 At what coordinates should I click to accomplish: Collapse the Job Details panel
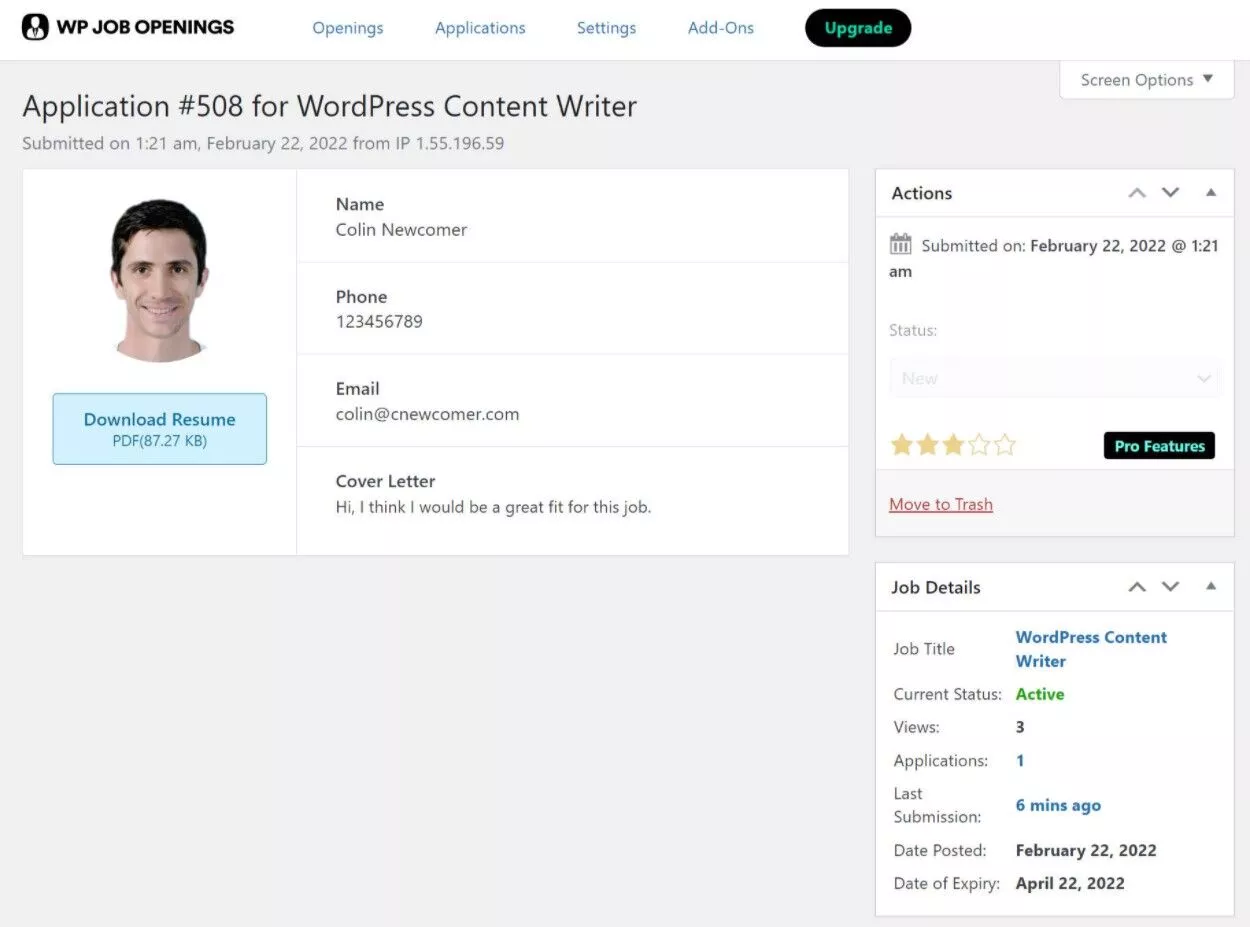1211,587
